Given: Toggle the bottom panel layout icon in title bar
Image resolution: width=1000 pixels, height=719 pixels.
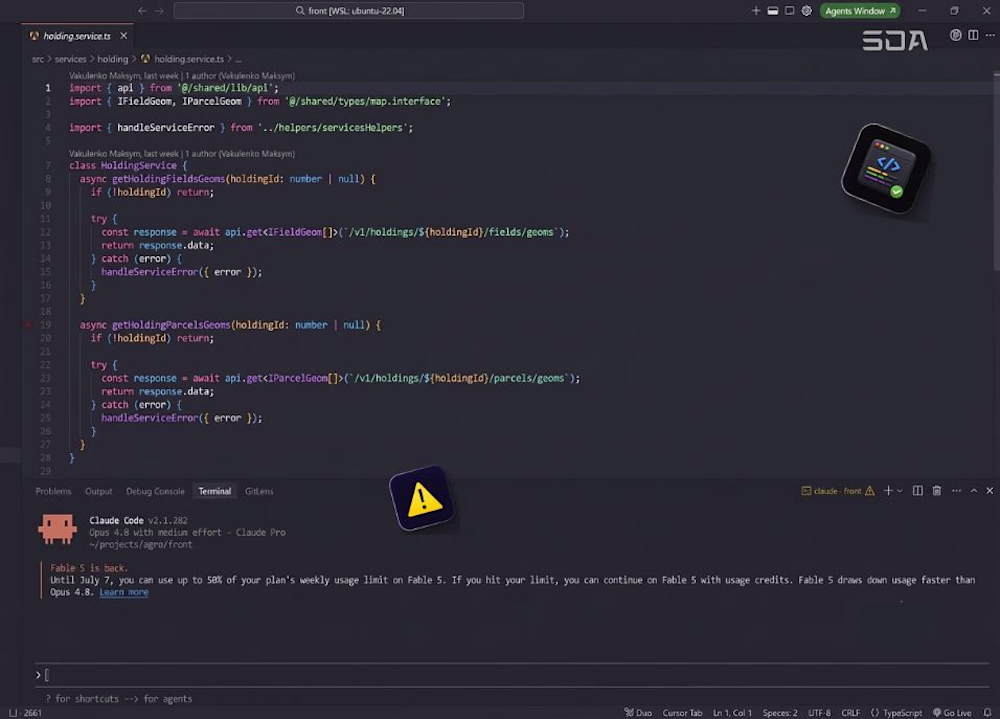Looking at the screenshot, I should point(772,11).
